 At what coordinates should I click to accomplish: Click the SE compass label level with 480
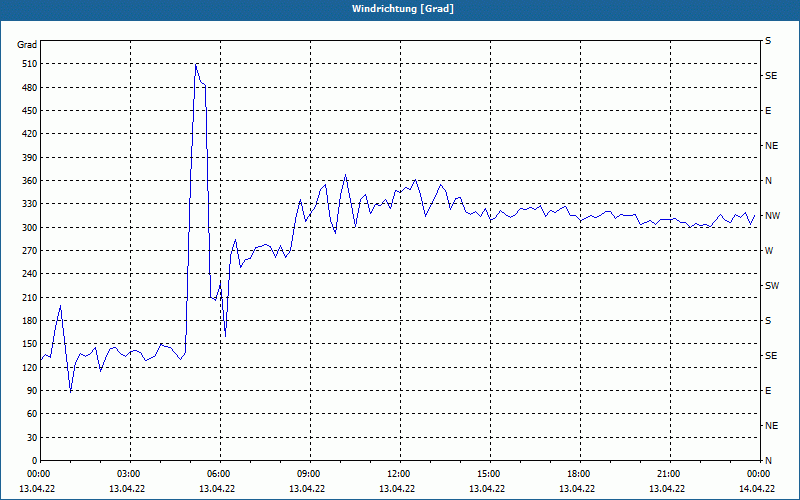click(x=771, y=76)
